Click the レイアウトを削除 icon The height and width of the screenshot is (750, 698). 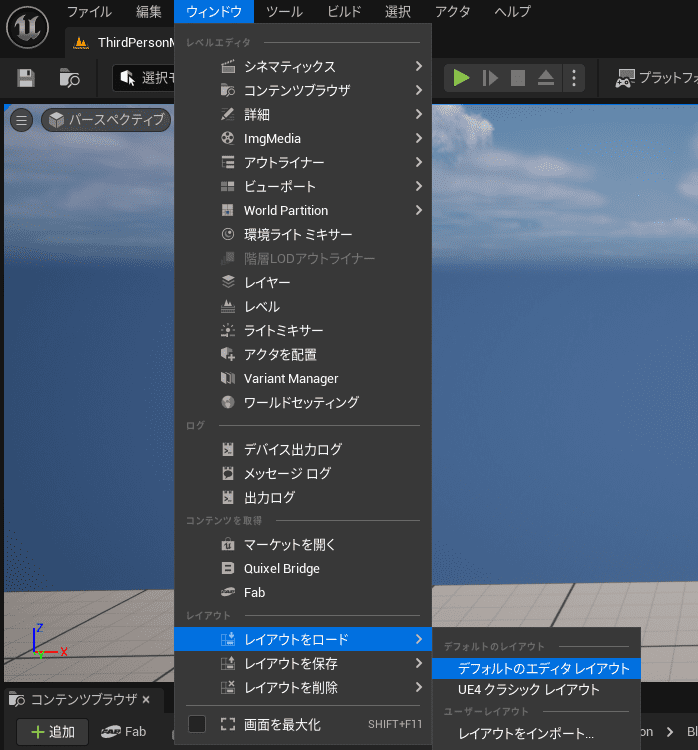click(x=228, y=687)
